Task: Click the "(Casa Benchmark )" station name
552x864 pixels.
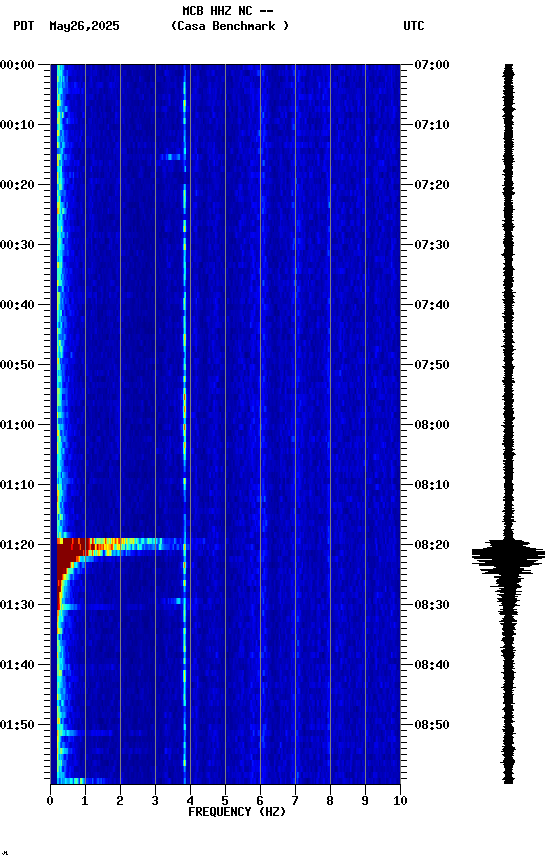Action: coord(230,26)
